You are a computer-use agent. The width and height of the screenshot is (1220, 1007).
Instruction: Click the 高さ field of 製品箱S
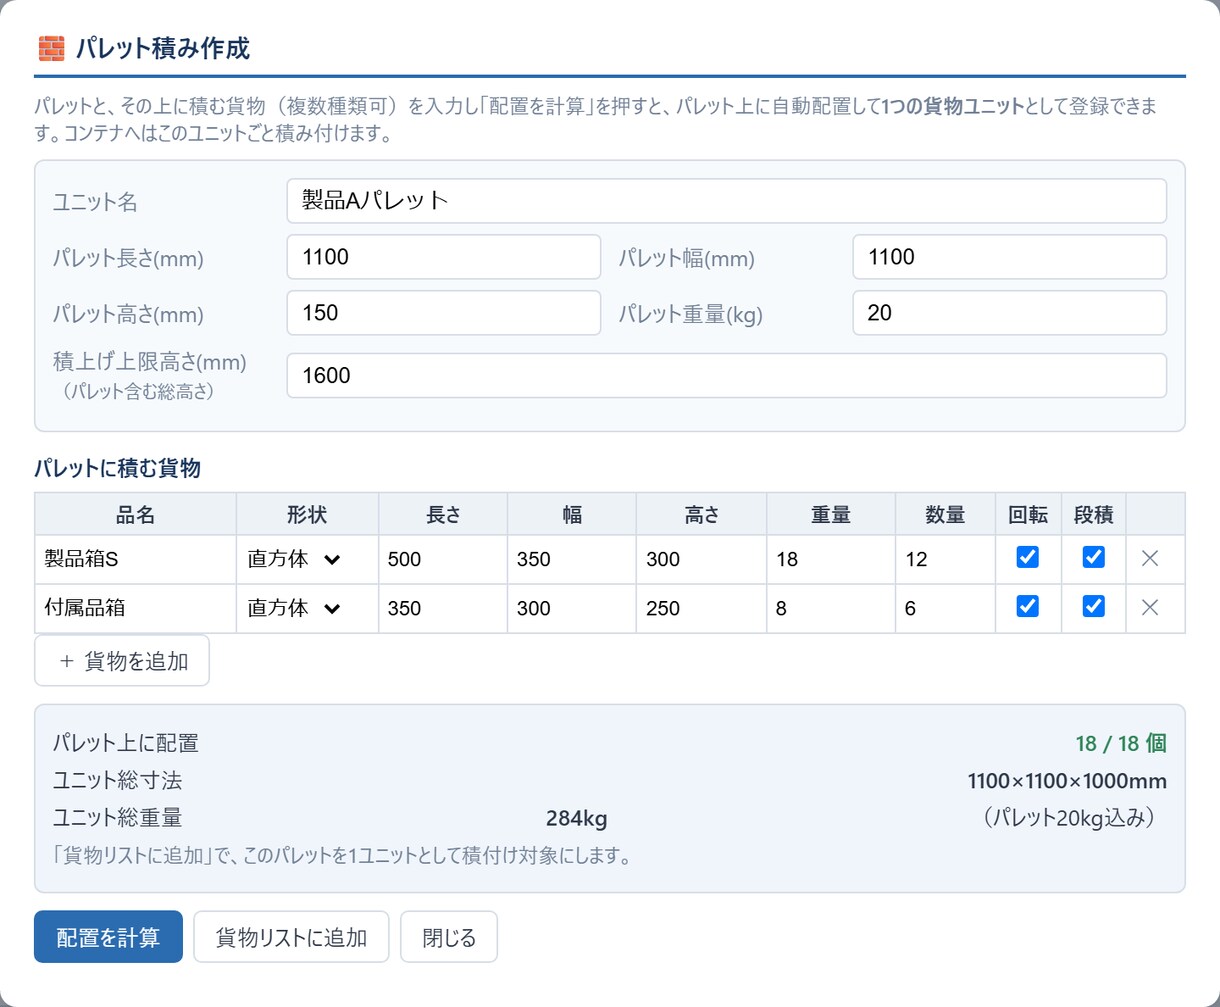tap(702, 559)
